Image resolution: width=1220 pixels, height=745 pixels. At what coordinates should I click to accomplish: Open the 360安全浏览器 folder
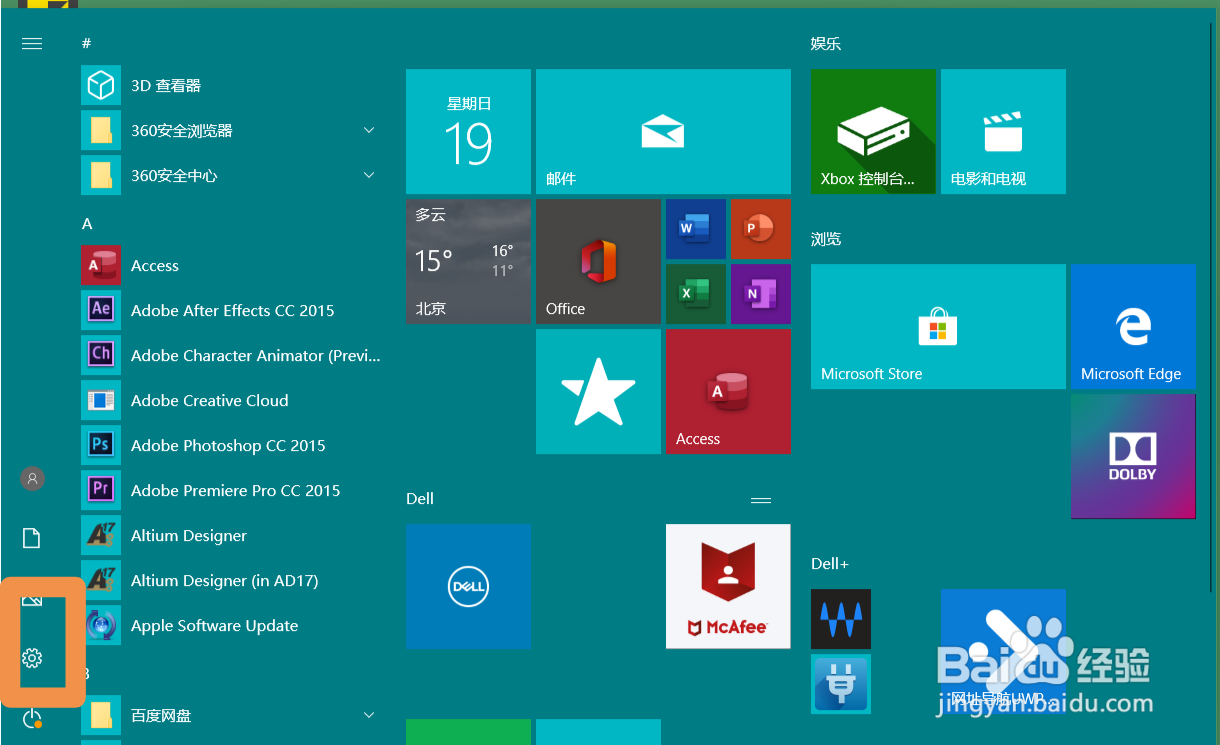(x=231, y=131)
